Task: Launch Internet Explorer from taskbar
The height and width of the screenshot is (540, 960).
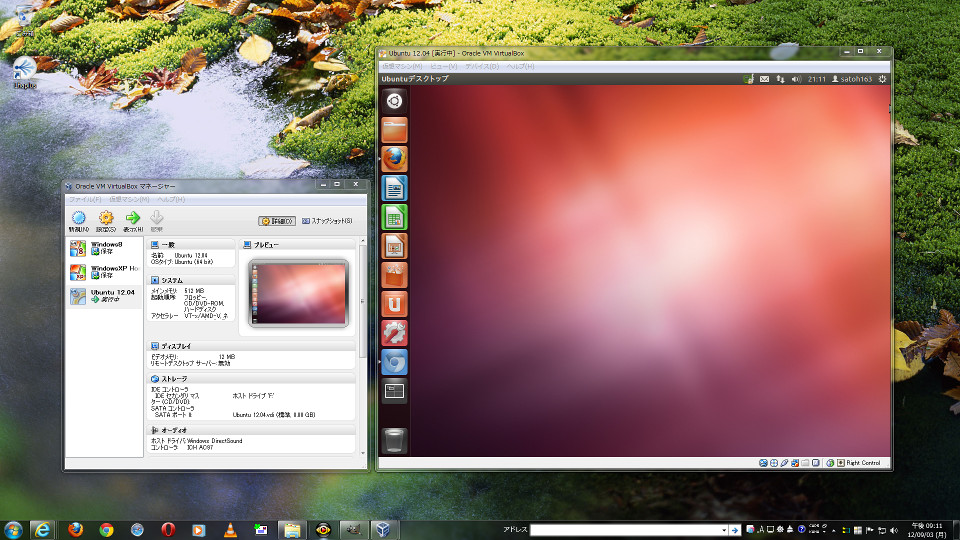Action: [42, 530]
